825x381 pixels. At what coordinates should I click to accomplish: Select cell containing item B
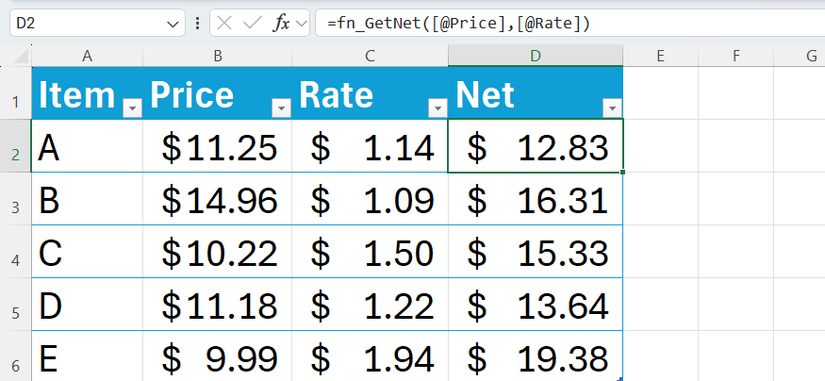[x=87, y=198]
